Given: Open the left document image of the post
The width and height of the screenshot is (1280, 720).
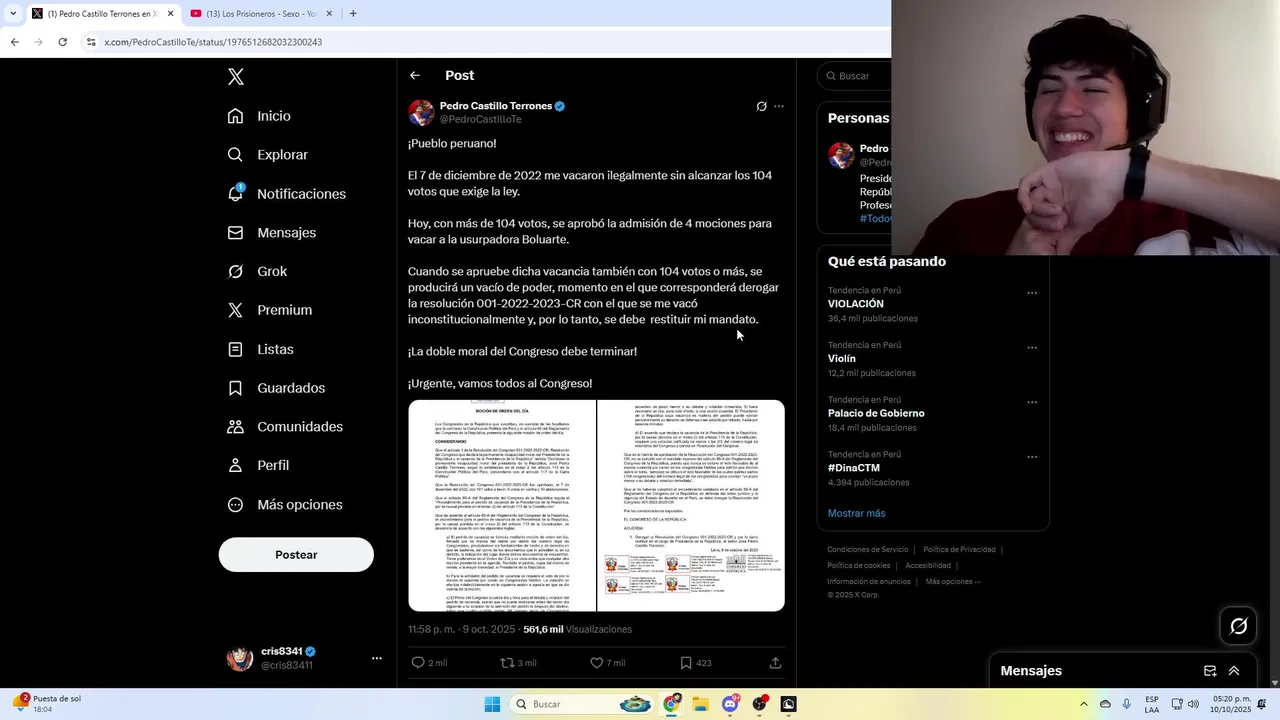Looking at the screenshot, I should [x=502, y=506].
